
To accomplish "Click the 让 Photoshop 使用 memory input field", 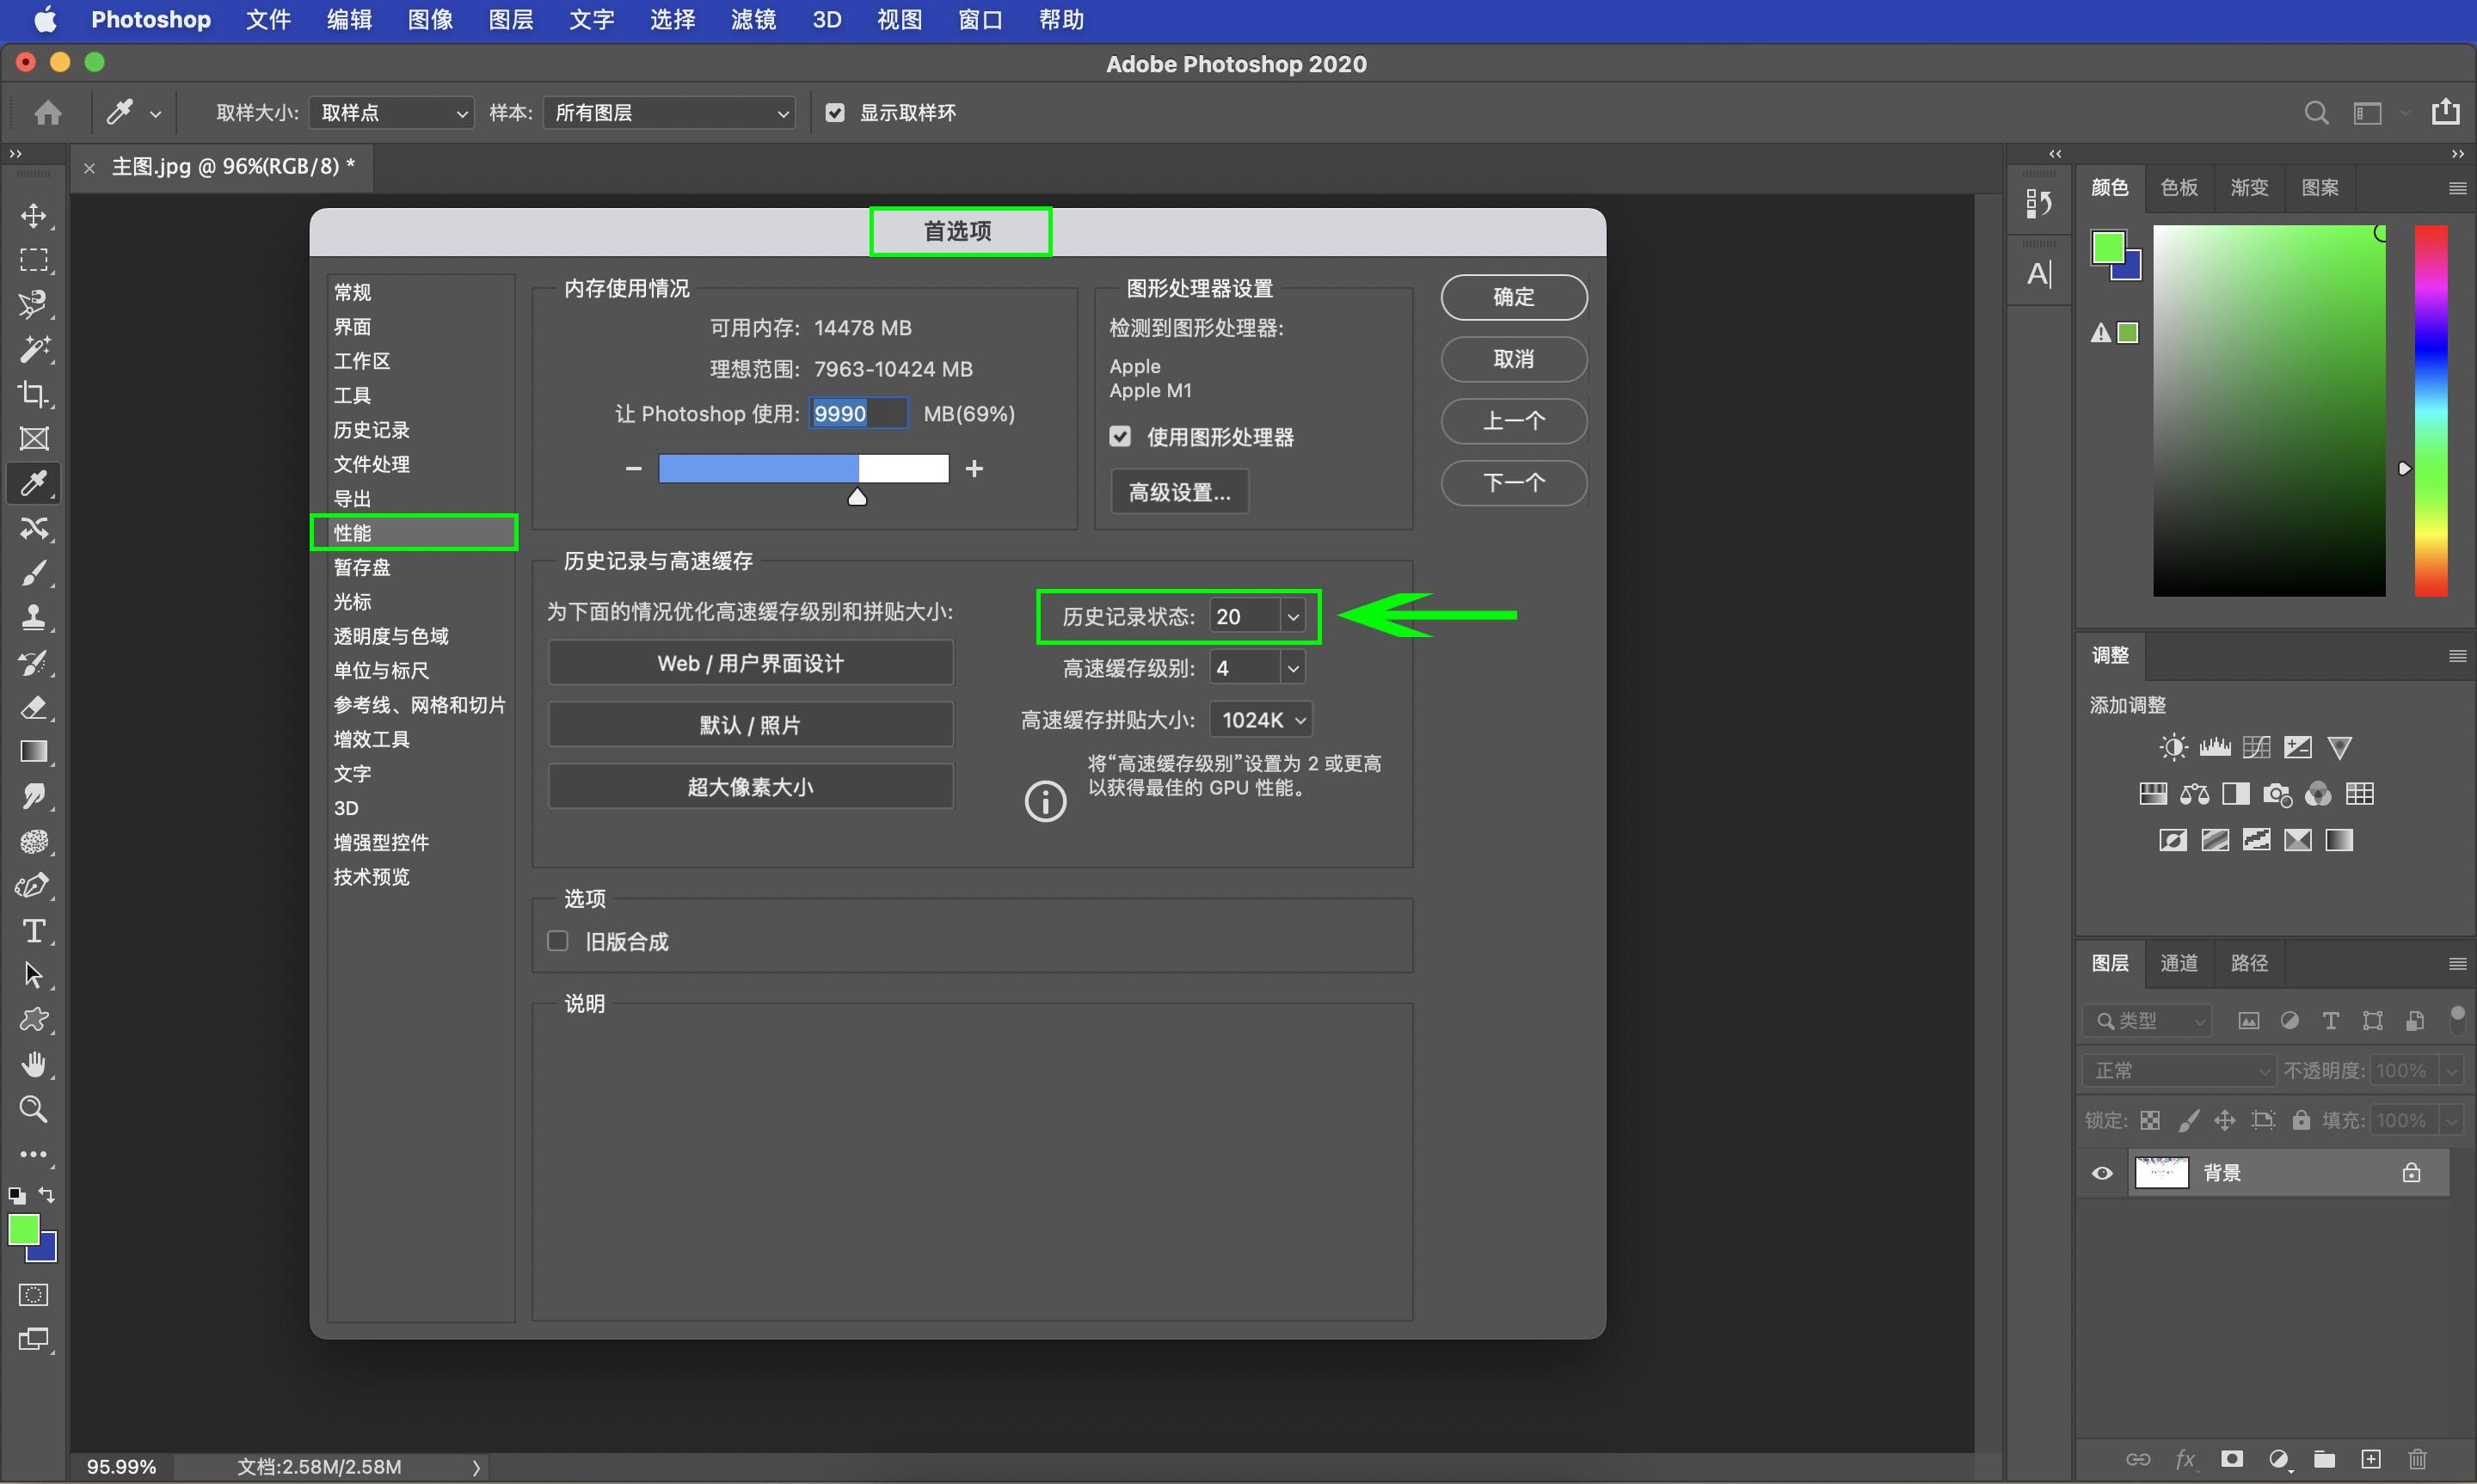I will [x=858, y=413].
